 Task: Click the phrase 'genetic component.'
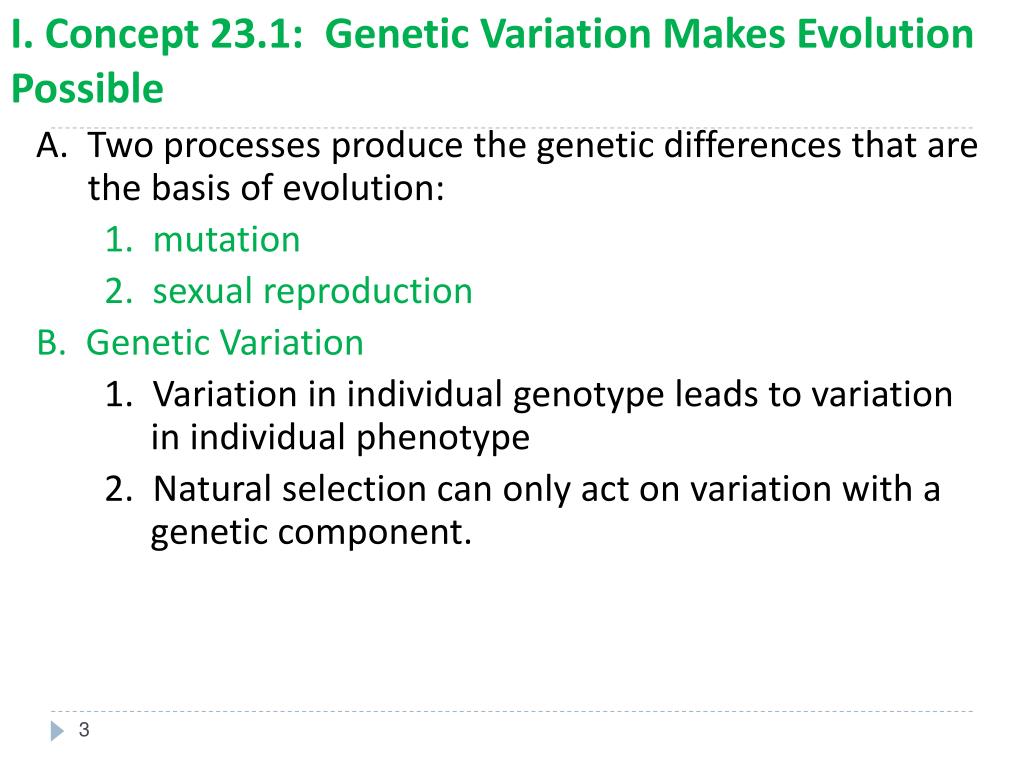click(x=311, y=532)
